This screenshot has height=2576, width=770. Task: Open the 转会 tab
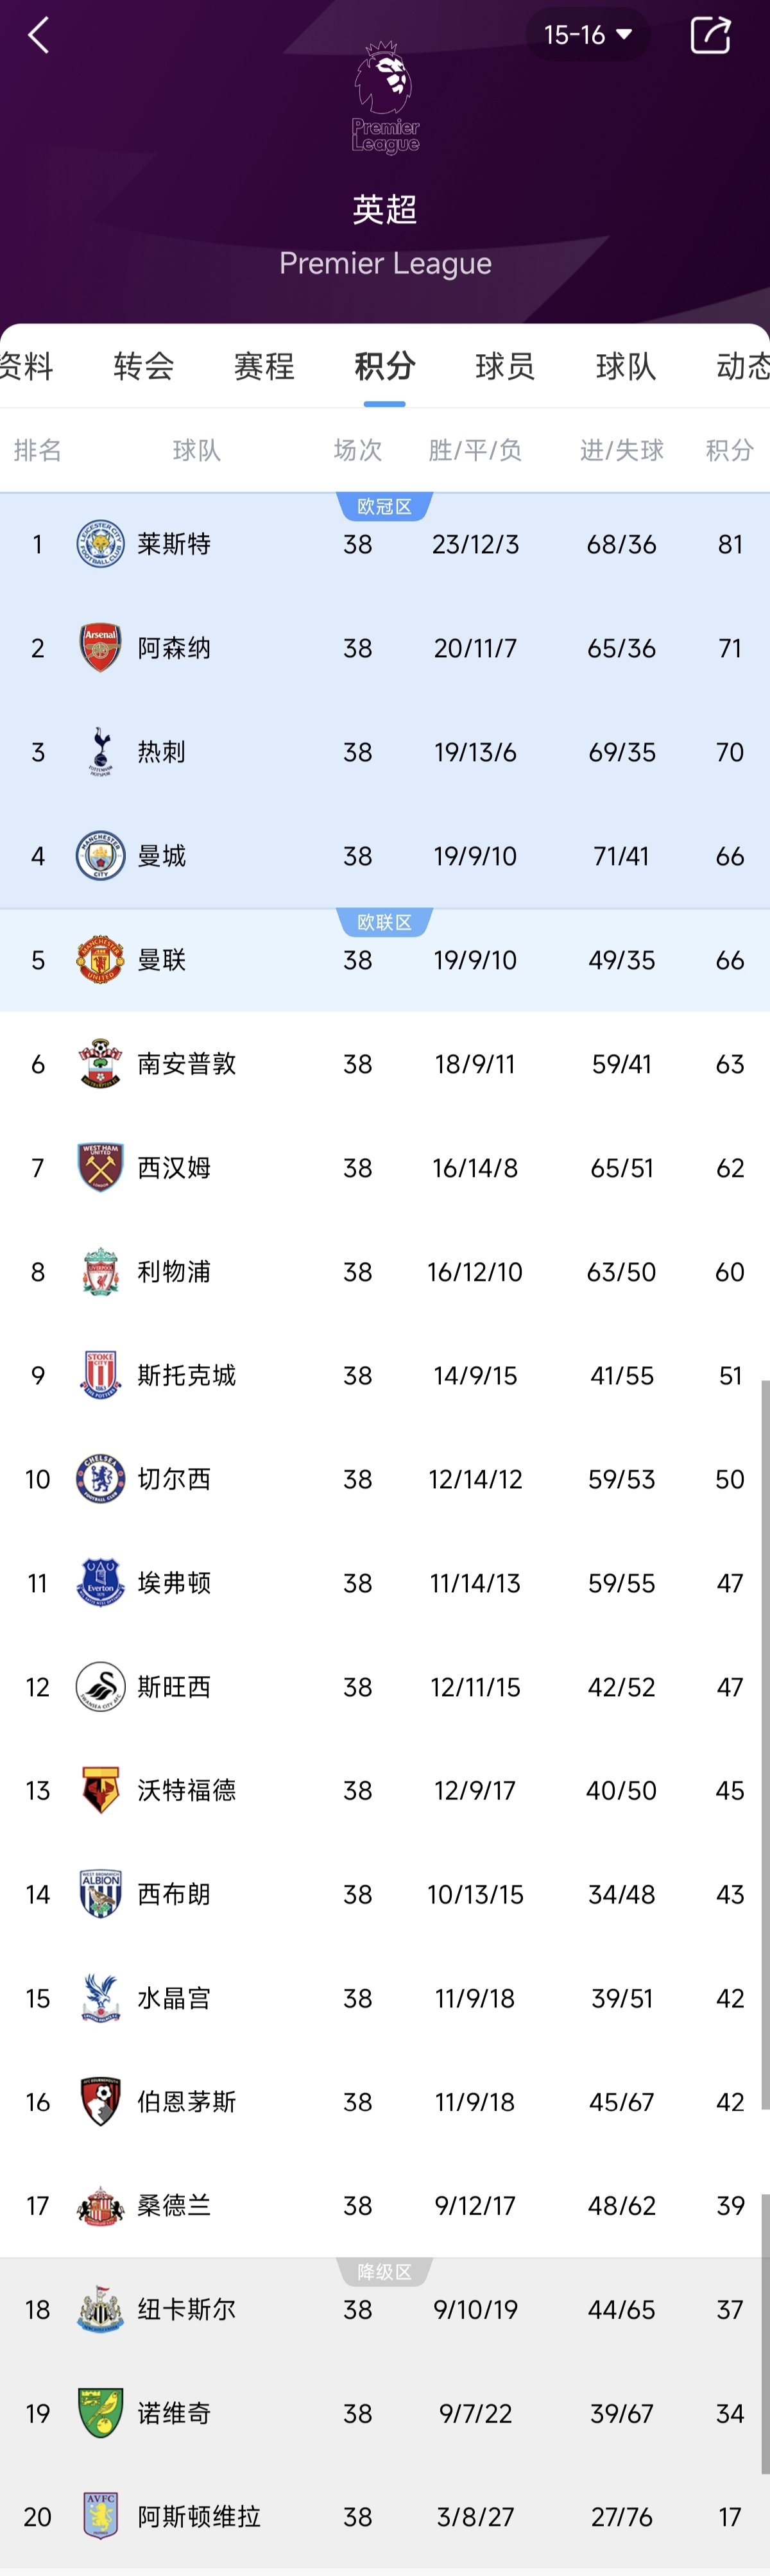click(144, 366)
